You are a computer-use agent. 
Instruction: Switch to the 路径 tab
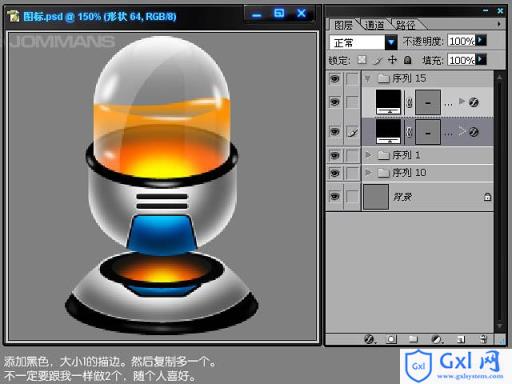(405, 25)
